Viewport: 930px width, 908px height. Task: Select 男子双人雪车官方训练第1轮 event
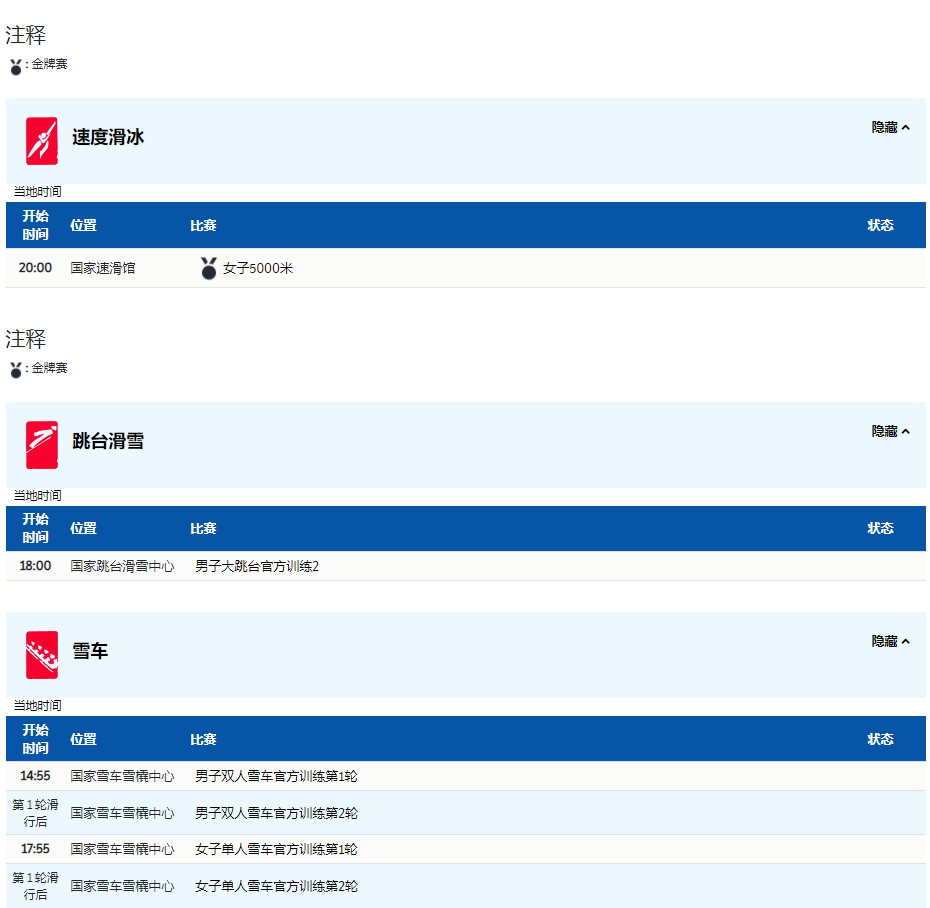(276, 776)
